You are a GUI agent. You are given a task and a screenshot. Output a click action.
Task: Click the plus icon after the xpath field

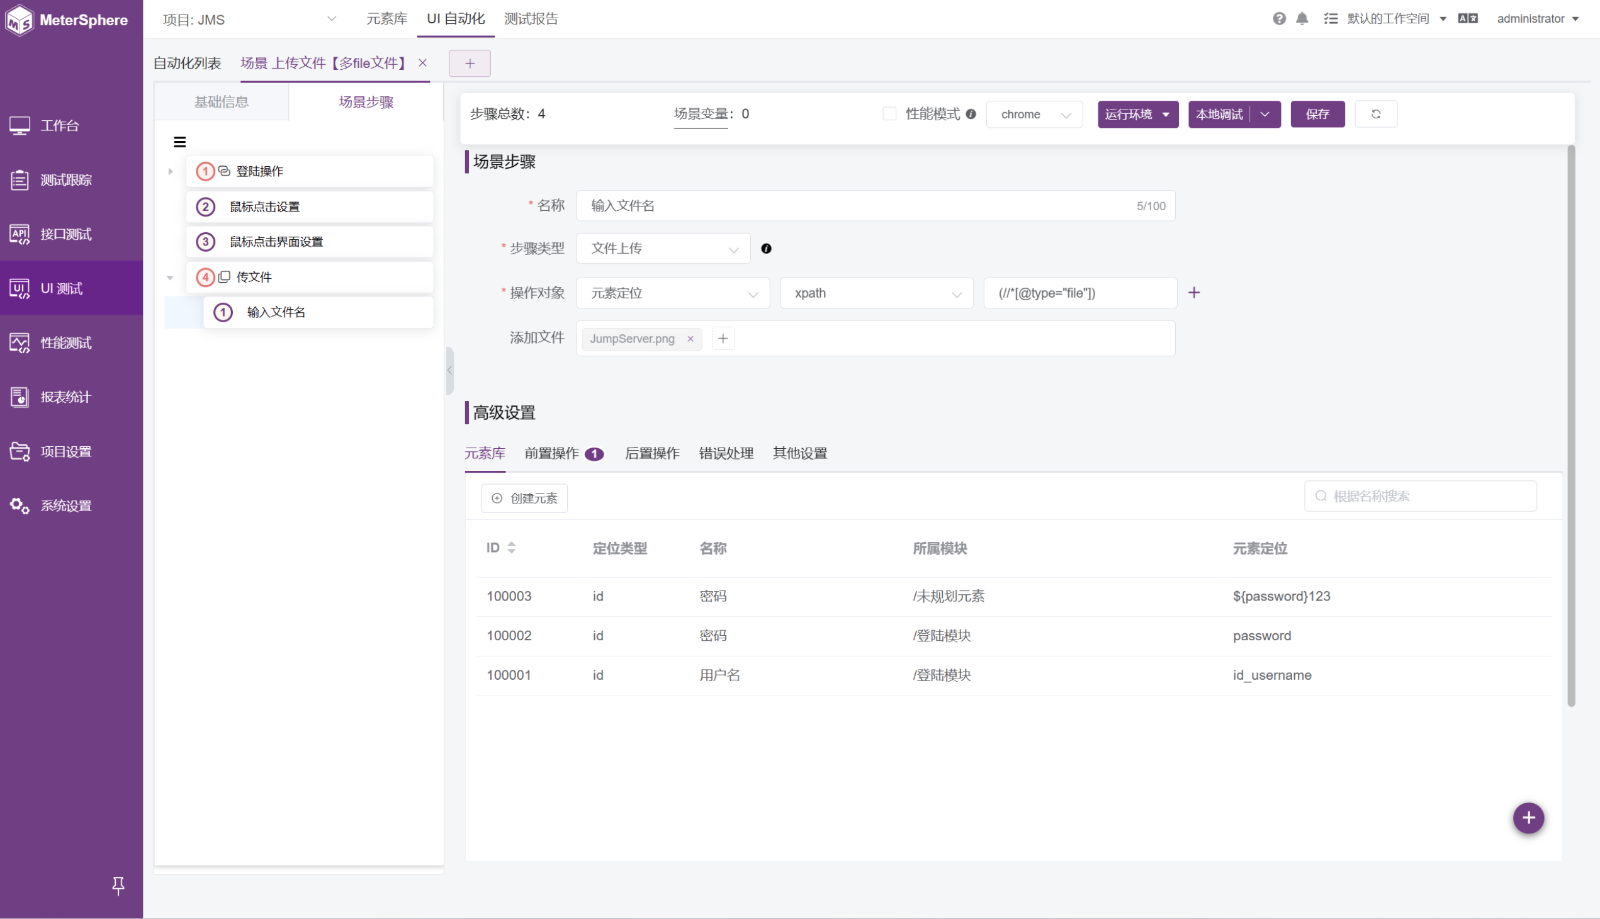pyautogui.click(x=1194, y=293)
